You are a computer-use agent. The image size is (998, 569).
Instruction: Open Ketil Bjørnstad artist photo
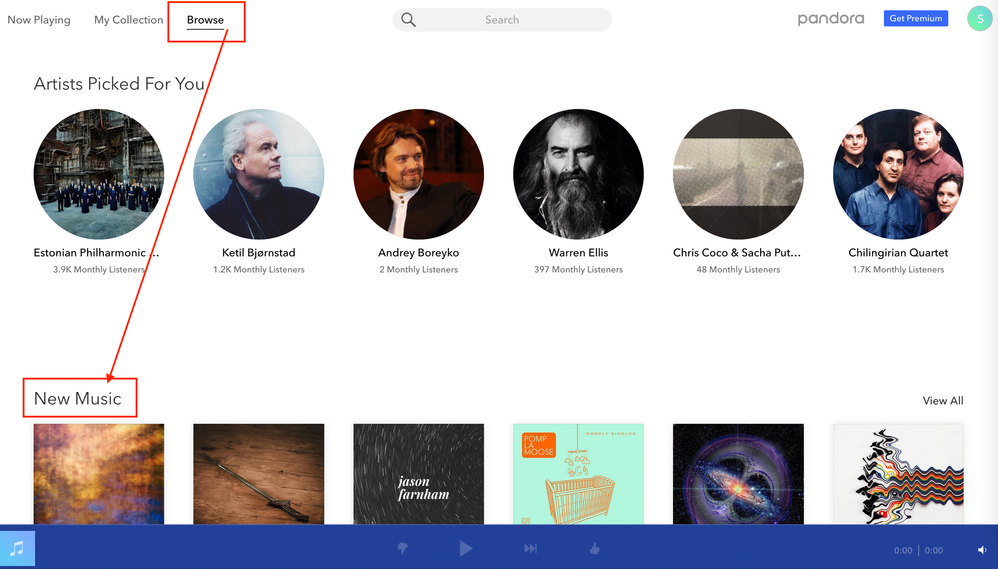click(x=258, y=174)
